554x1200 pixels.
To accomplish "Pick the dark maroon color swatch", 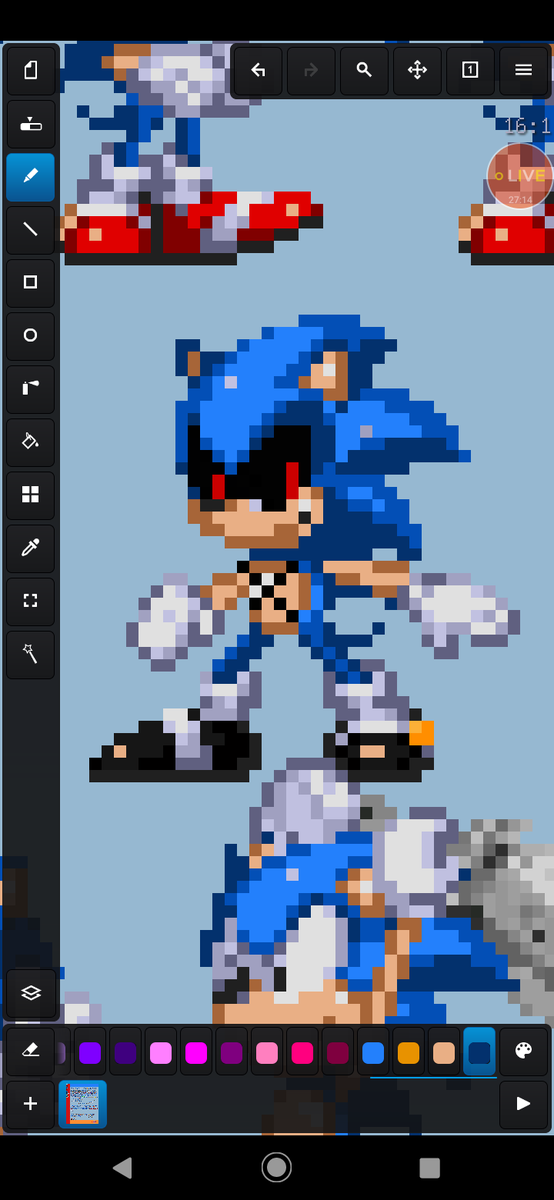I will 337,1052.
